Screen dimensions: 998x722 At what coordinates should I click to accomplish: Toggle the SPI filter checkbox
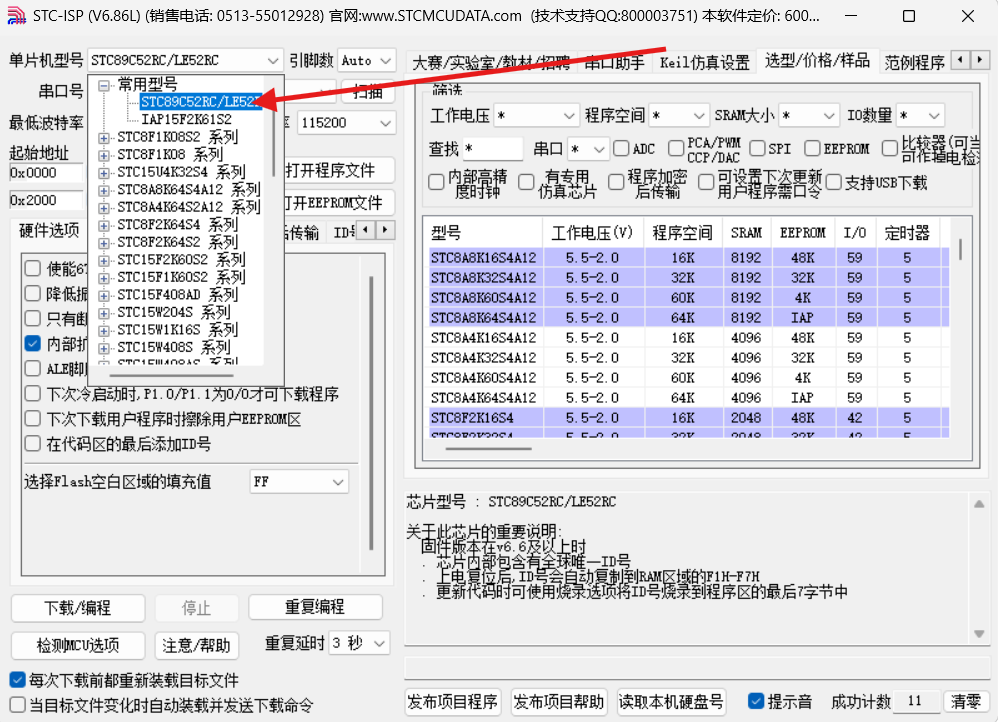pos(757,148)
